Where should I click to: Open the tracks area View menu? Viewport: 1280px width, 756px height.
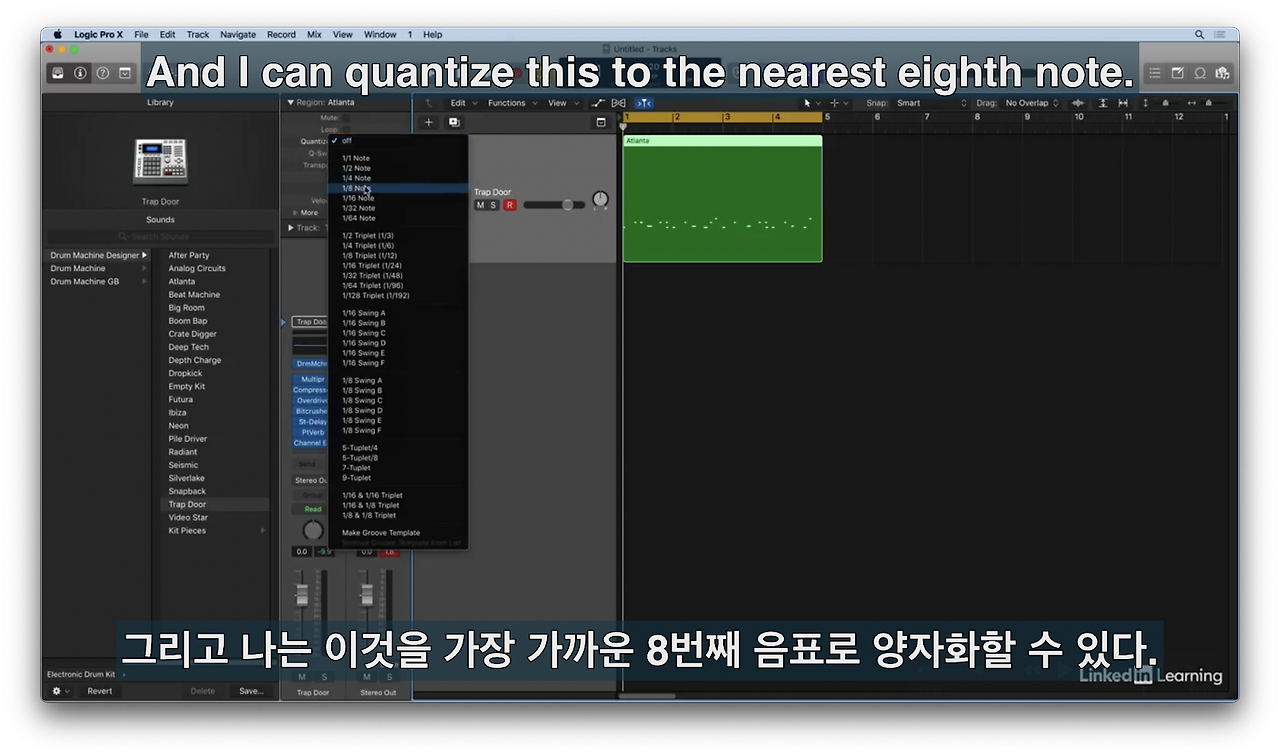tap(561, 103)
